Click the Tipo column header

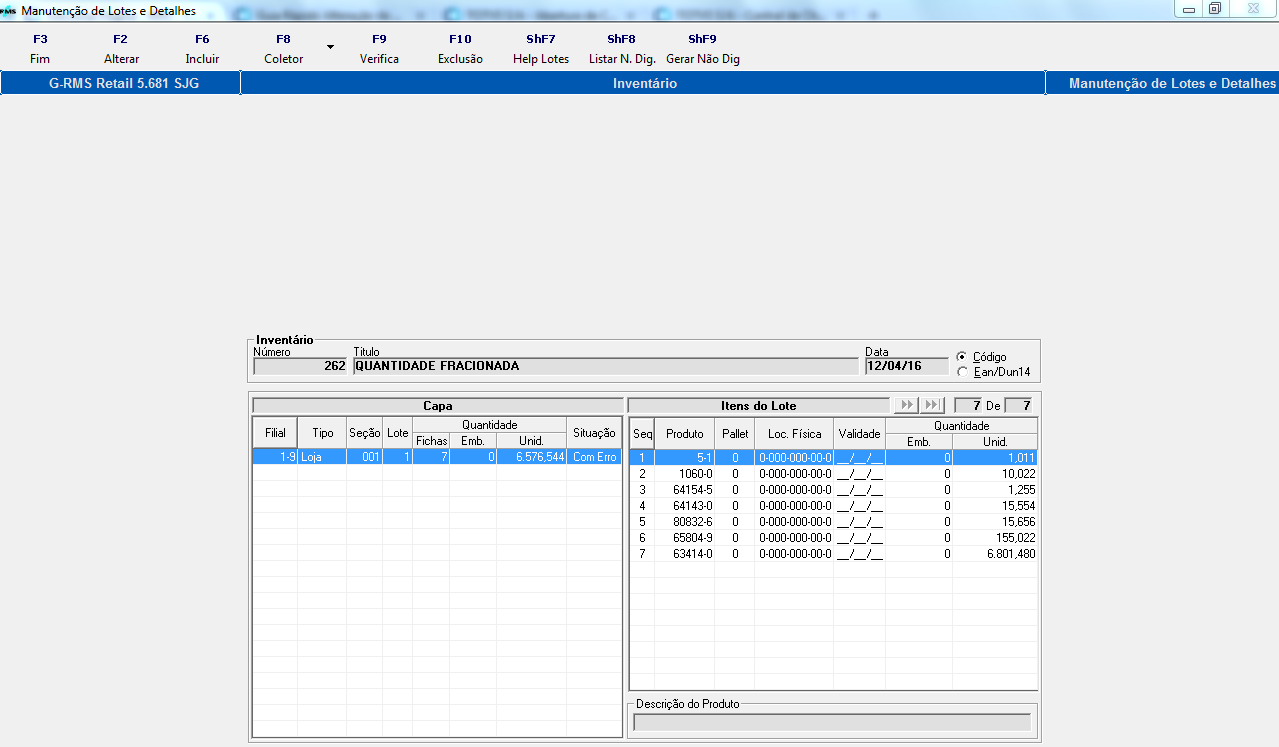click(x=322, y=433)
